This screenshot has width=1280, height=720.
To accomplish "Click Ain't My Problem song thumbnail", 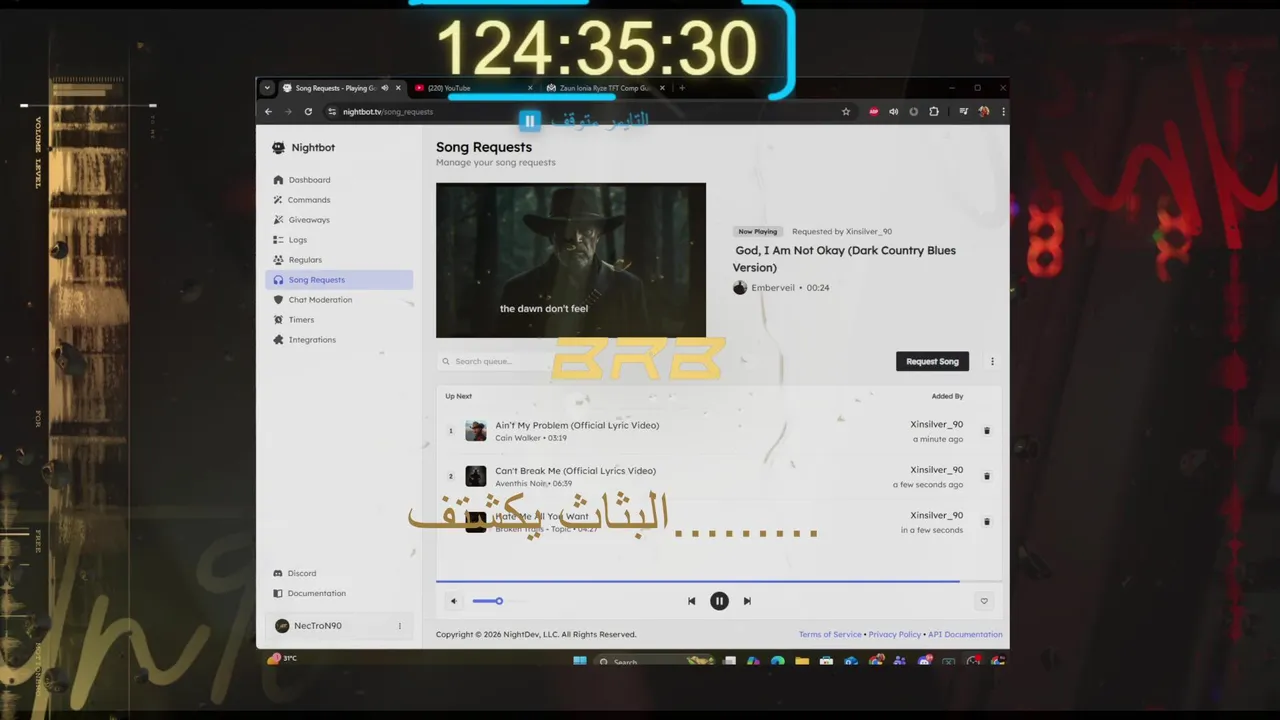I will 476,431.
